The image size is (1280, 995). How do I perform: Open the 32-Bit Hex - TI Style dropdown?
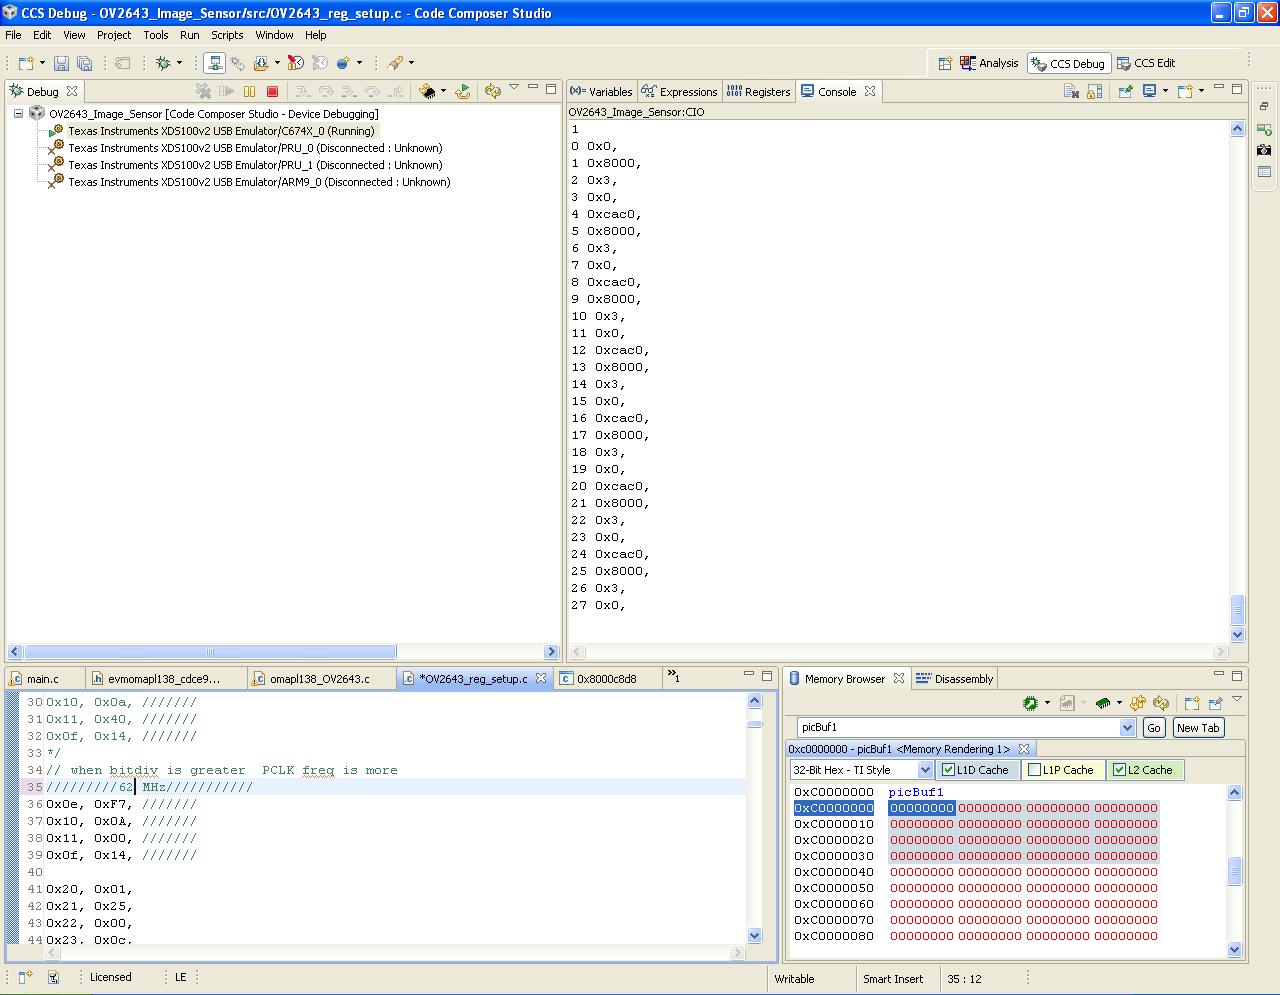(x=925, y=770)
